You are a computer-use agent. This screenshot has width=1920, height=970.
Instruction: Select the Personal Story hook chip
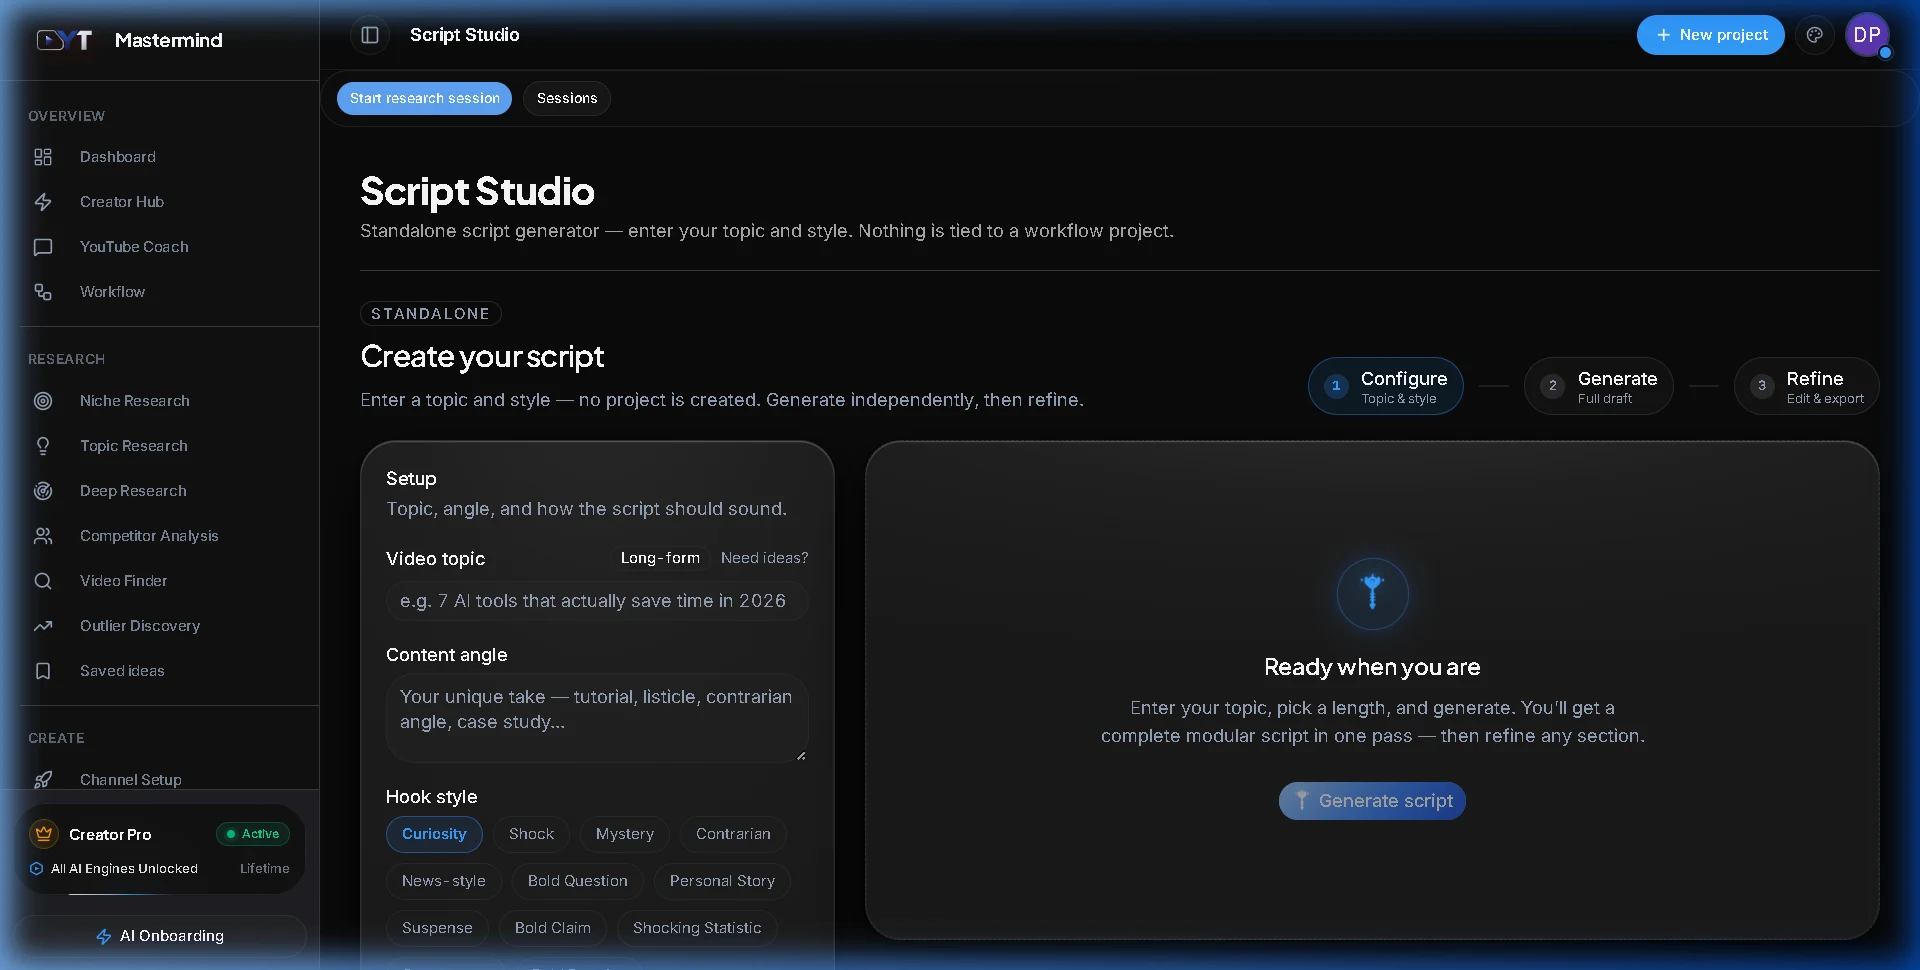point(722,881)
